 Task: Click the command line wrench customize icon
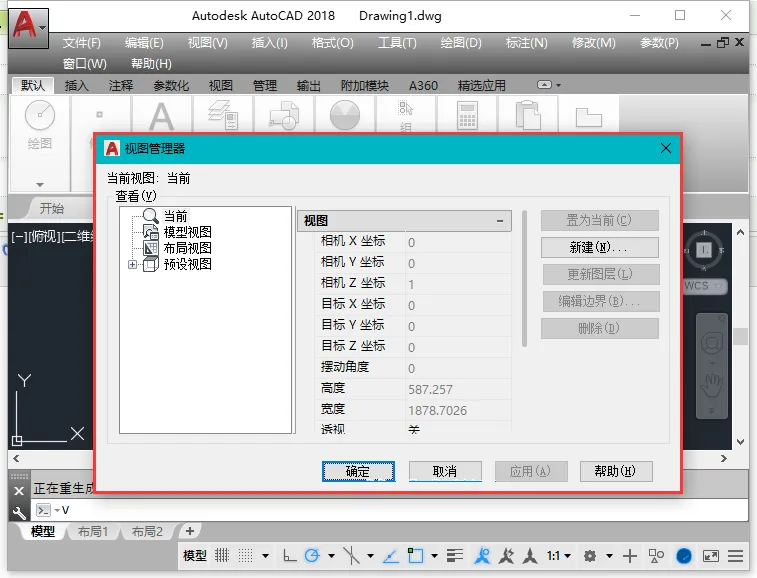pyautogui.click(x=19, y=512)
